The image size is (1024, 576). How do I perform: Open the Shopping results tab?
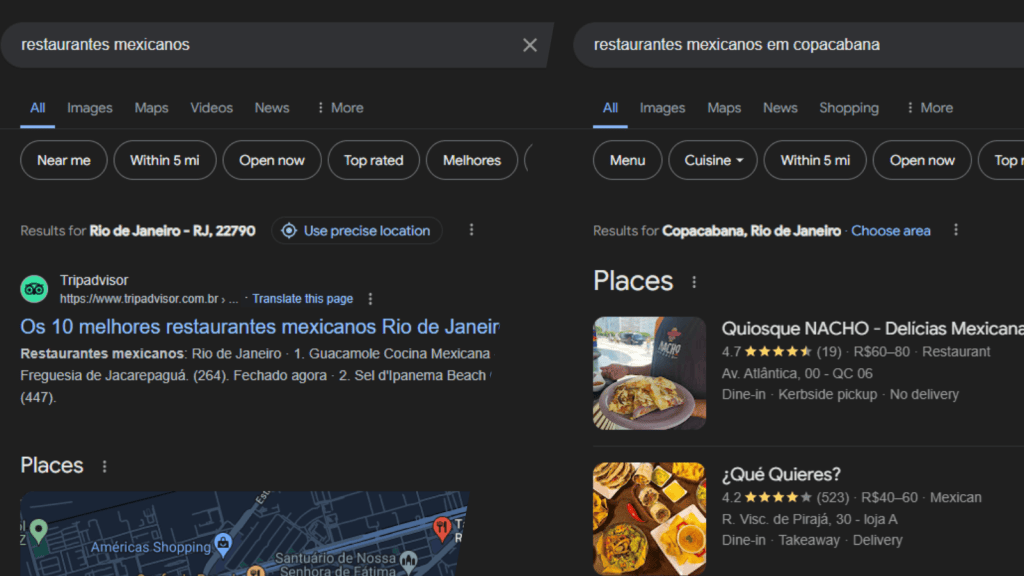point(848,107)
